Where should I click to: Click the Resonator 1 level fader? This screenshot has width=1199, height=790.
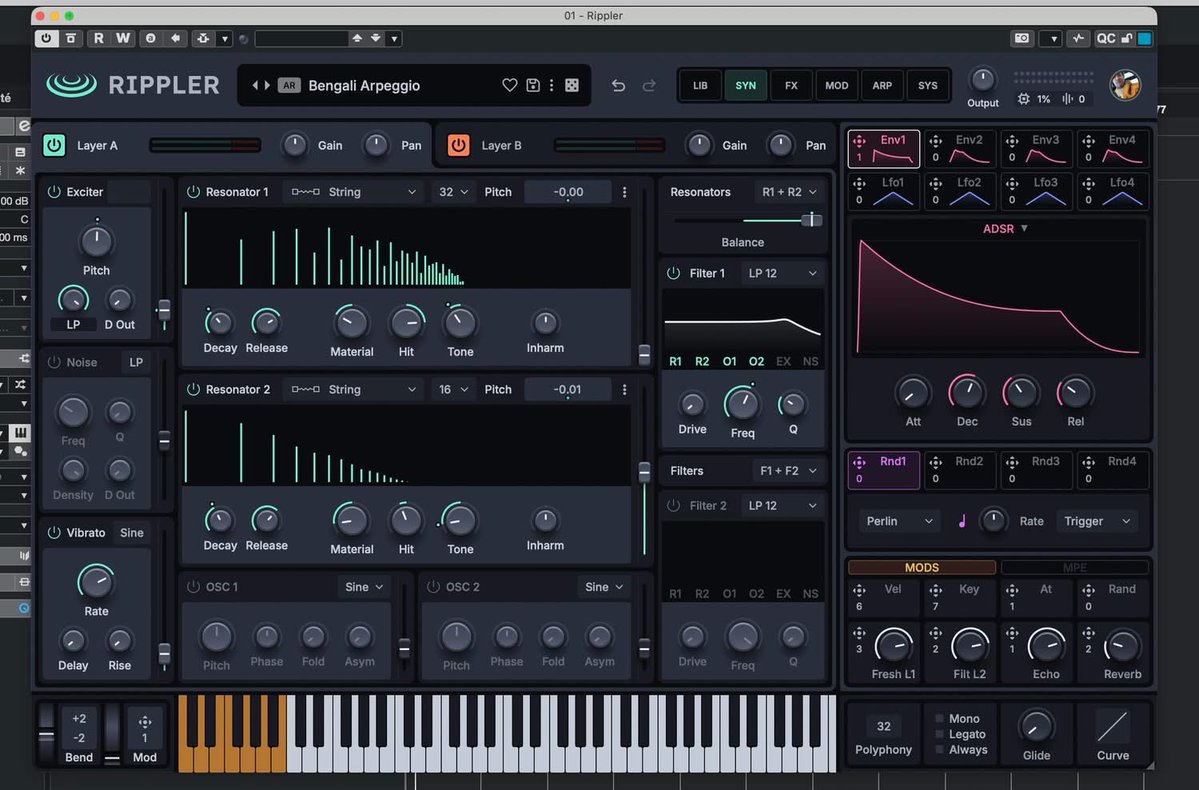(645, 354)
